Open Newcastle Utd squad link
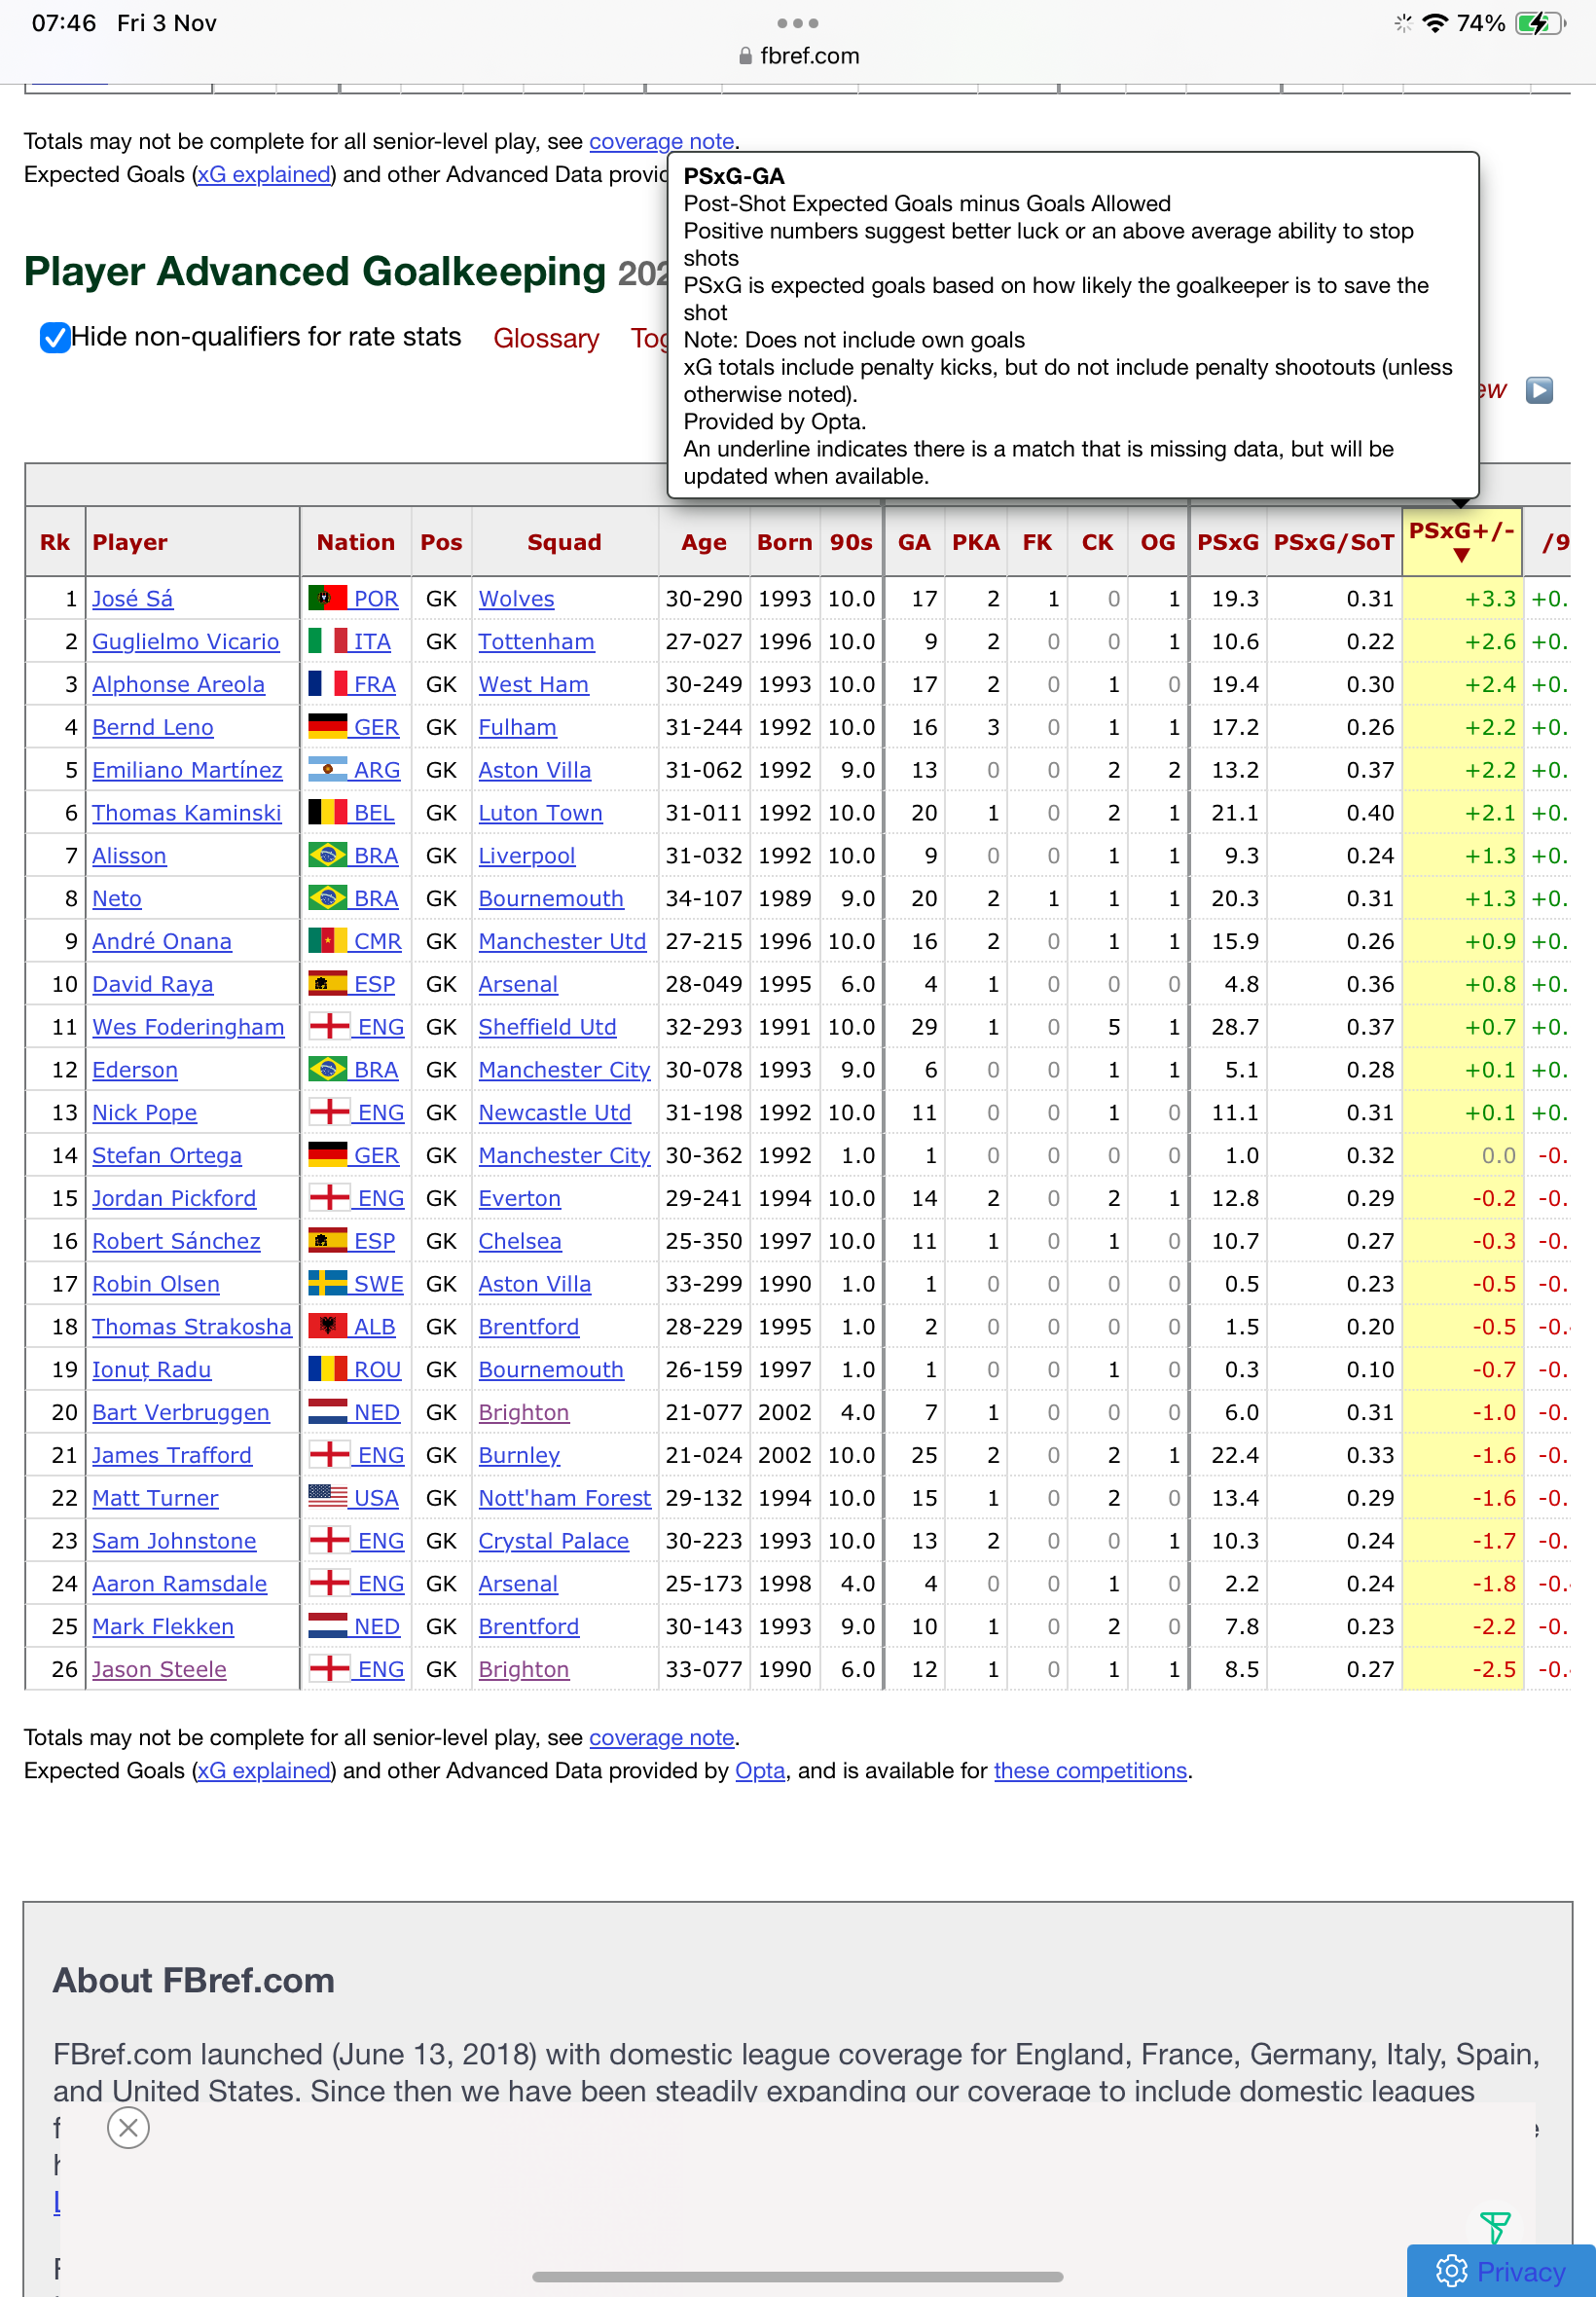The height and width of the screenshot is (2297, 1596). 554,1113
